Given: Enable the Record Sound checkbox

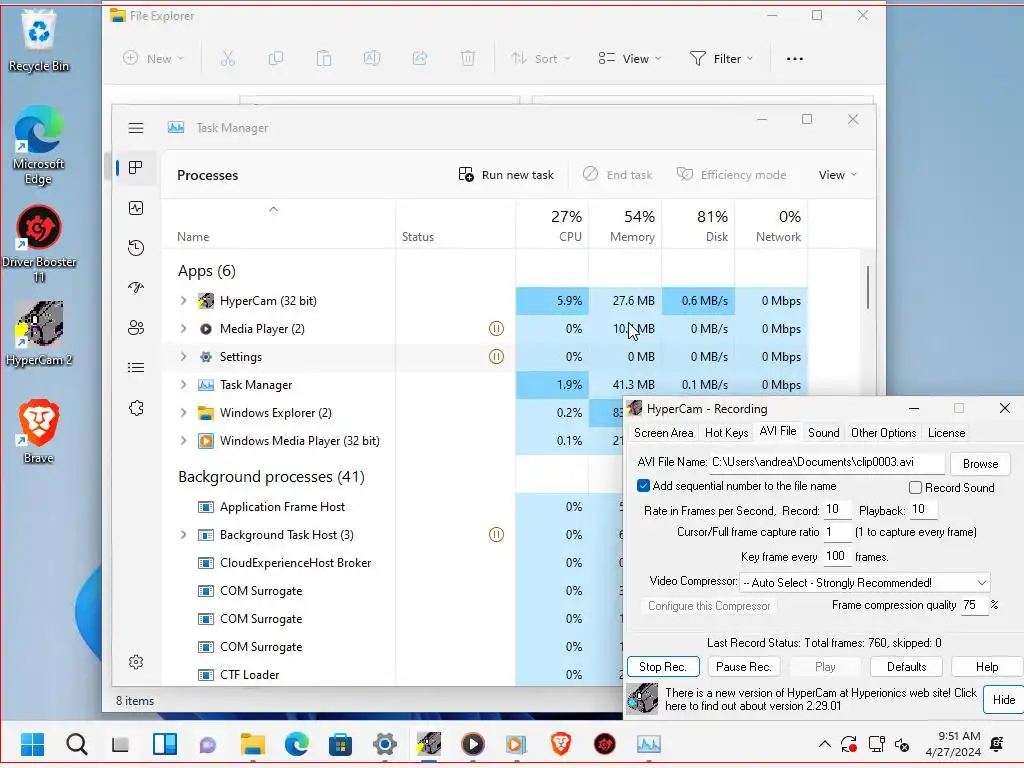Looking at the screenshot, I should click(916, 488).
